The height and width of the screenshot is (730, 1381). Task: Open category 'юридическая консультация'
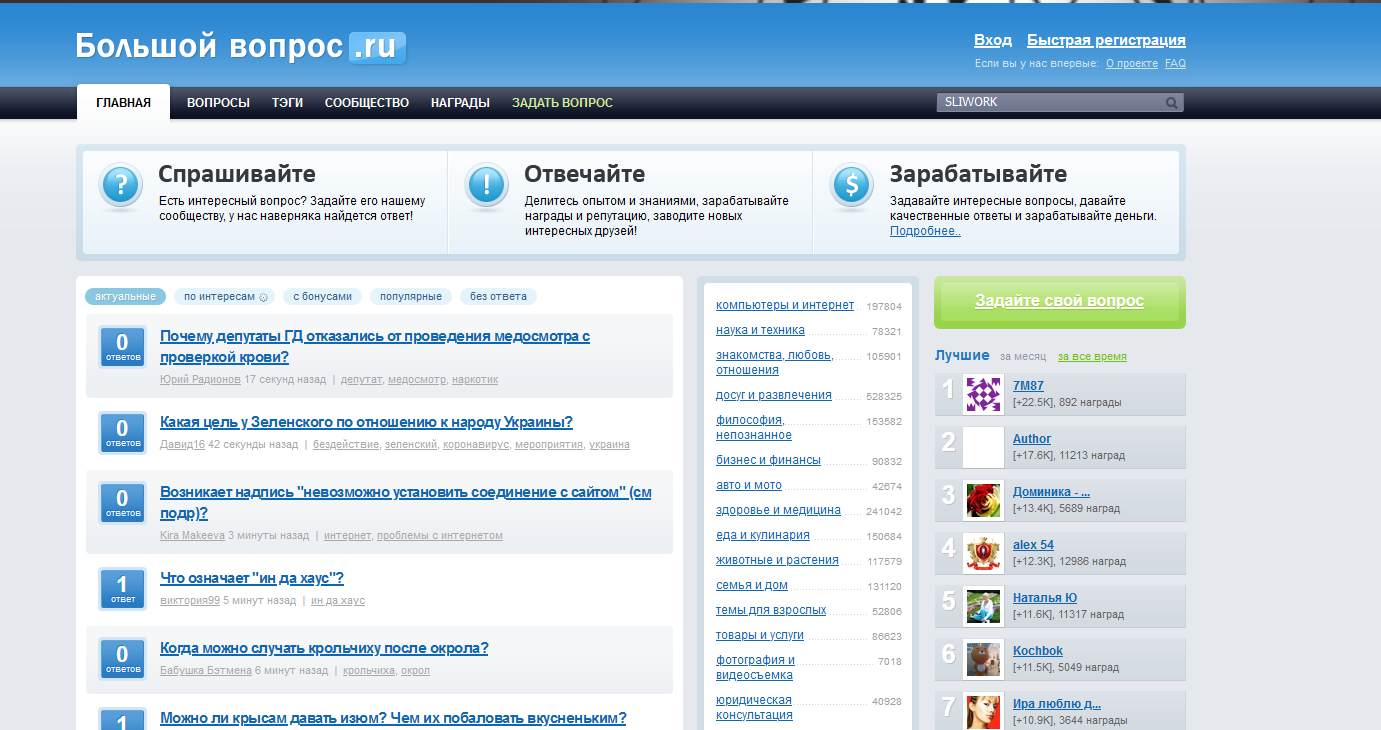tap(754, 708)
